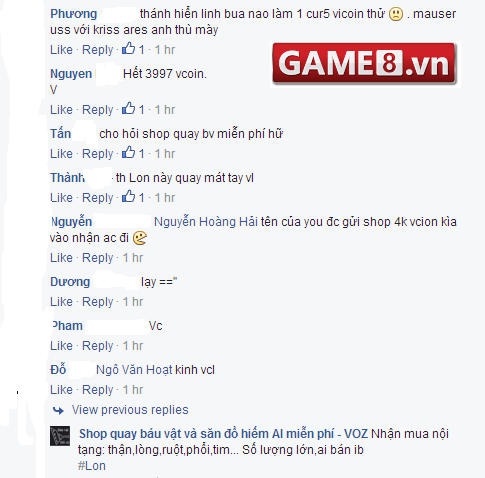Image resolution: width=485 pixels, height=478 pixels.
Task: Click the #Lon hashtag
Action: (92, 466)
